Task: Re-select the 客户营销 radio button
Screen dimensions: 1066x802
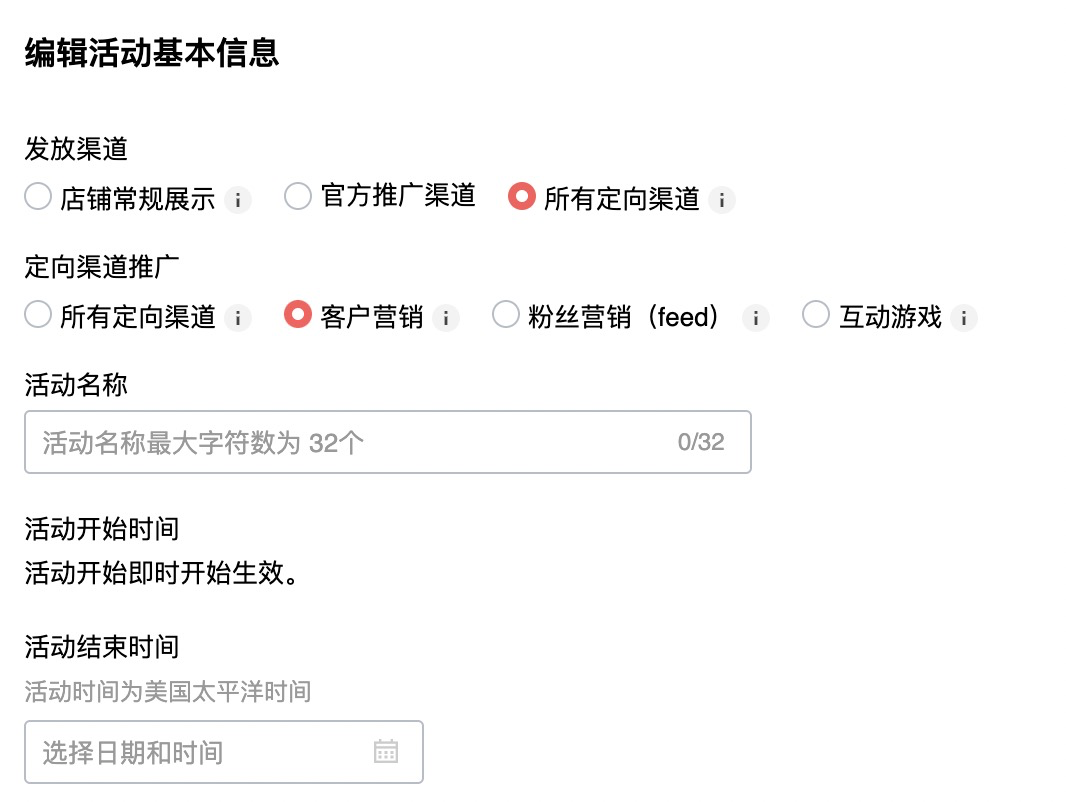Action: [297, 314]
